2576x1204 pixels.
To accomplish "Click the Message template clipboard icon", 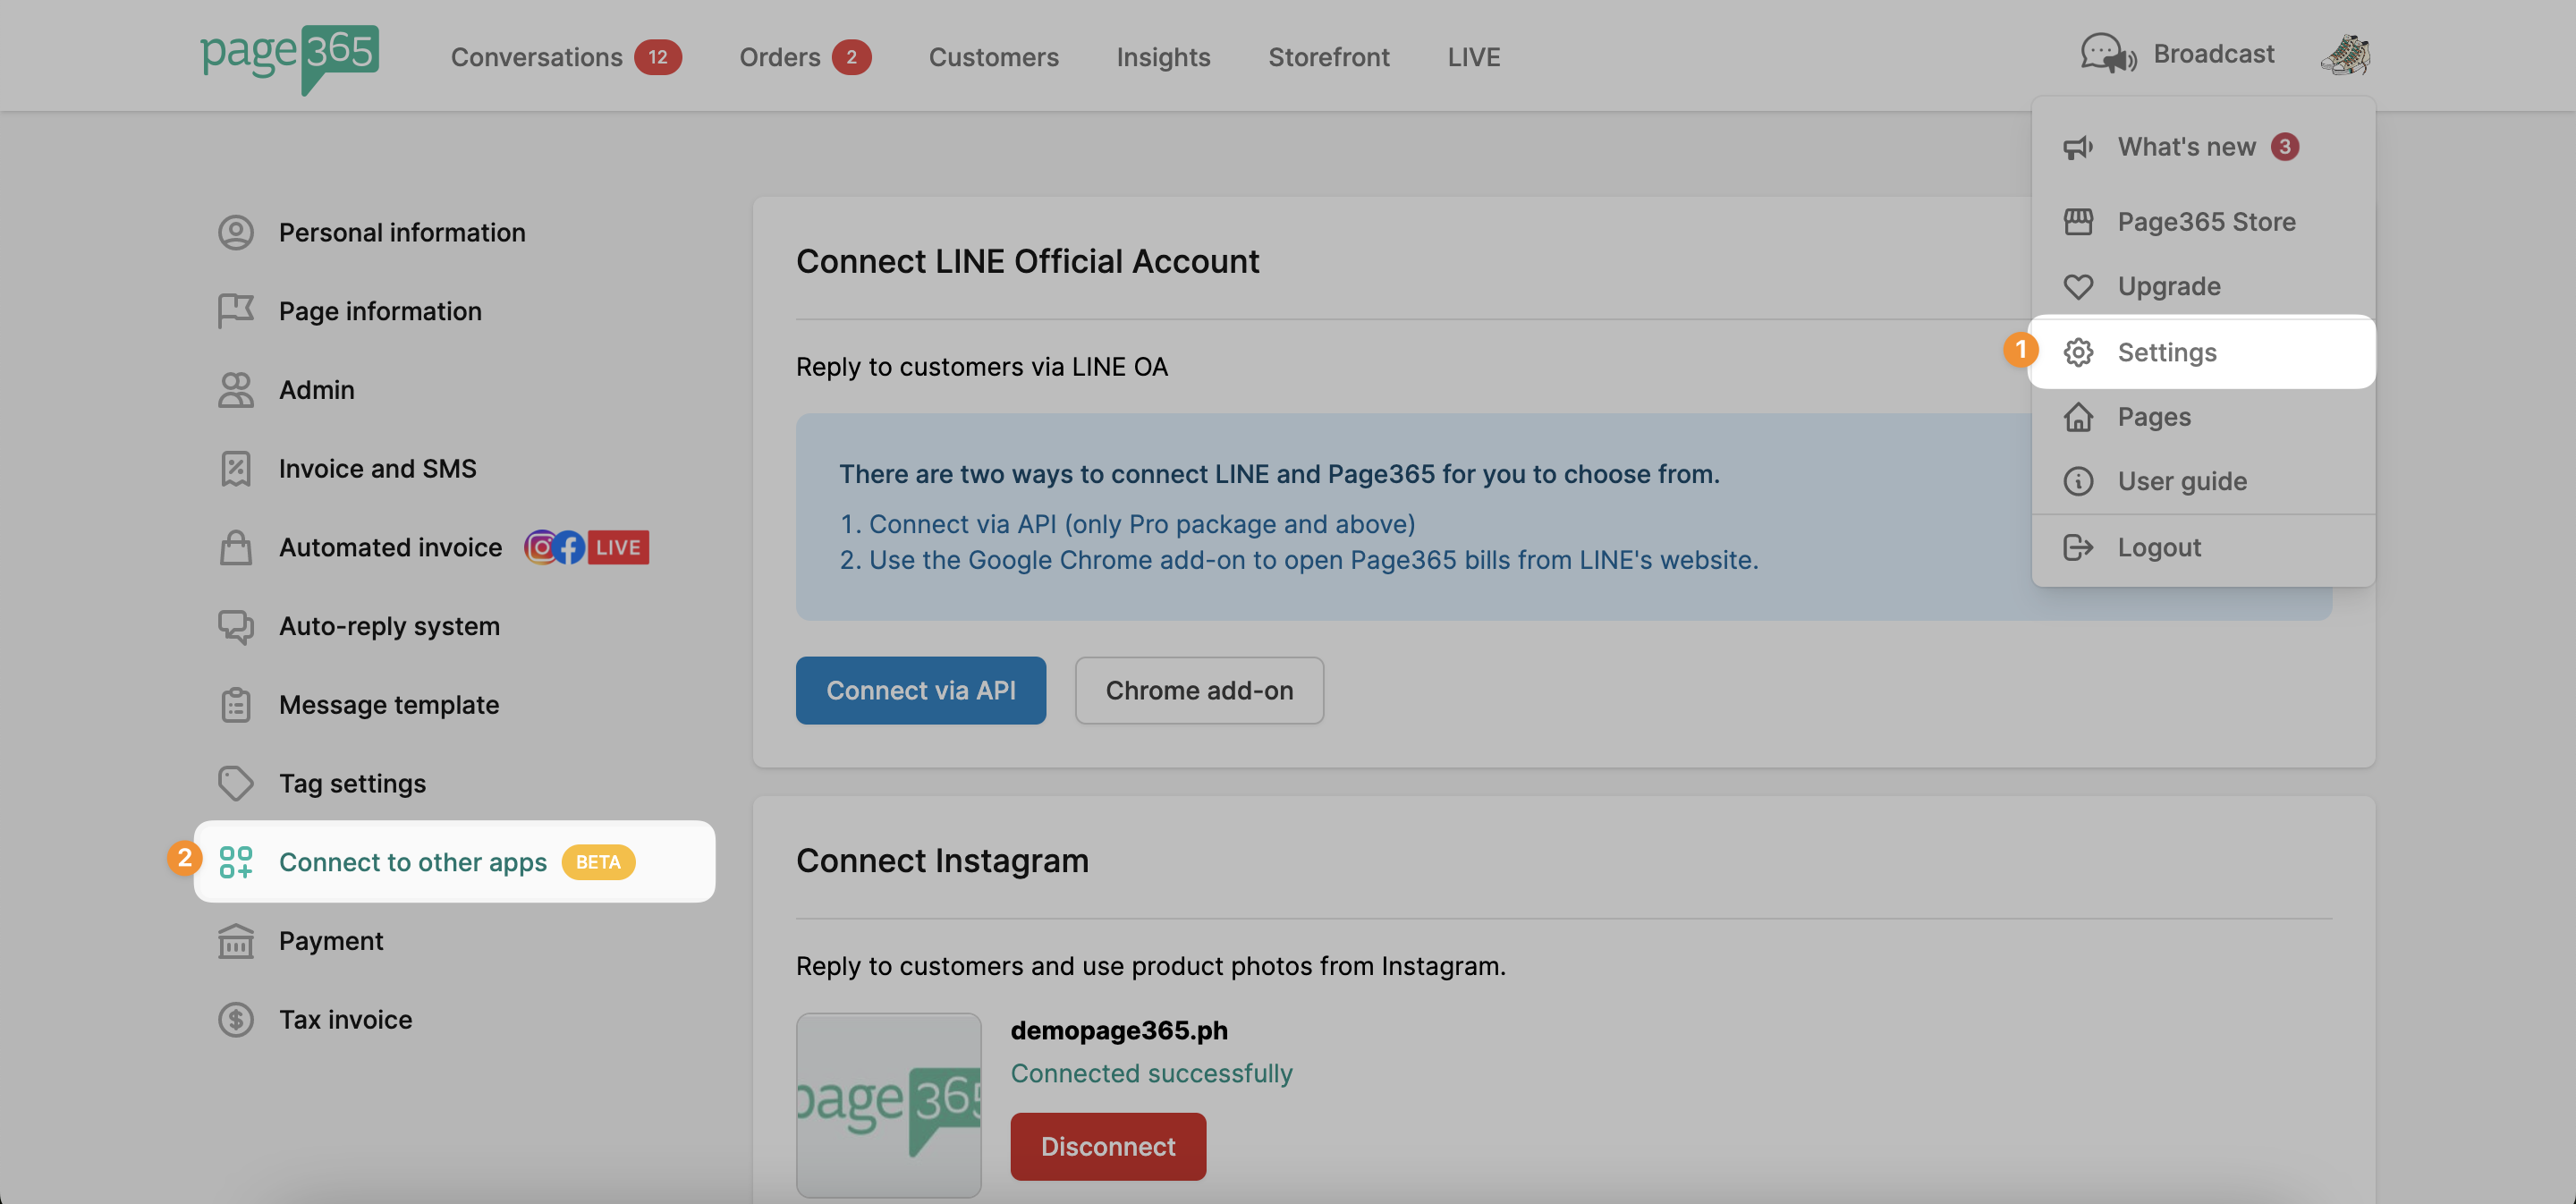I will tap(236, 705).
